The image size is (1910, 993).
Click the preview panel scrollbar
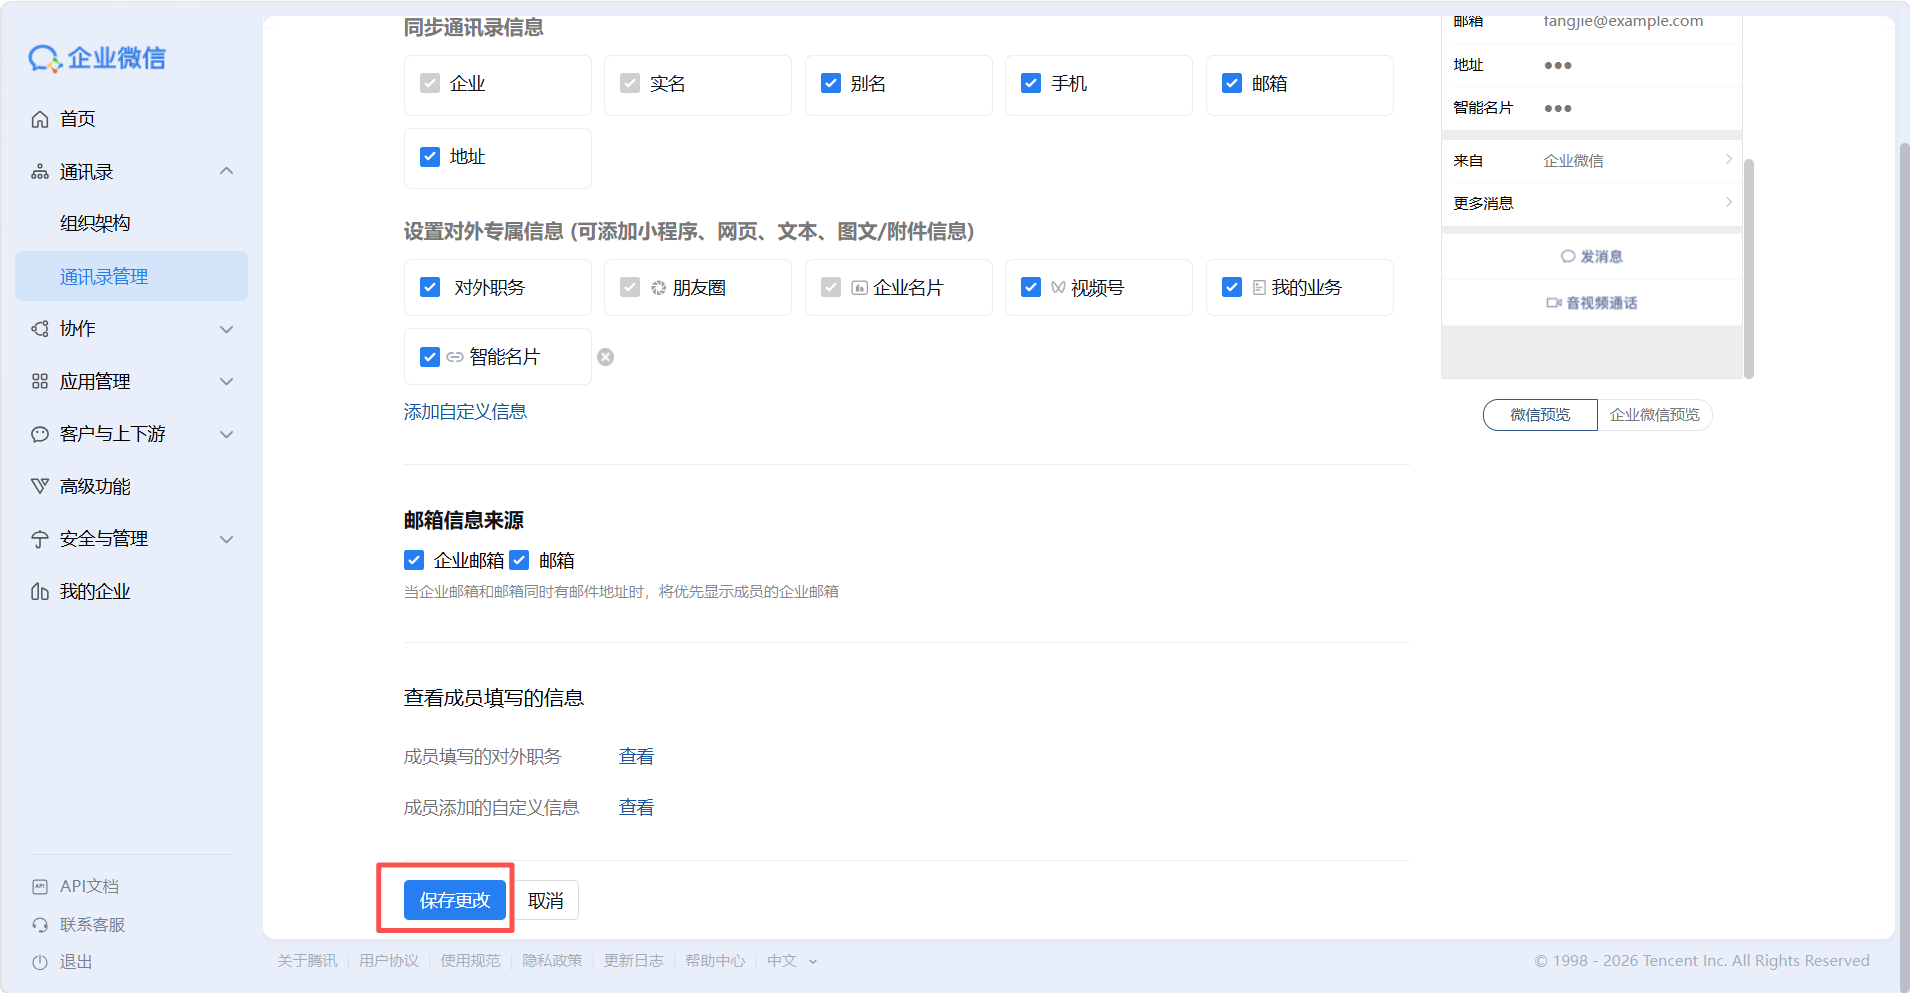(1749, 268)
